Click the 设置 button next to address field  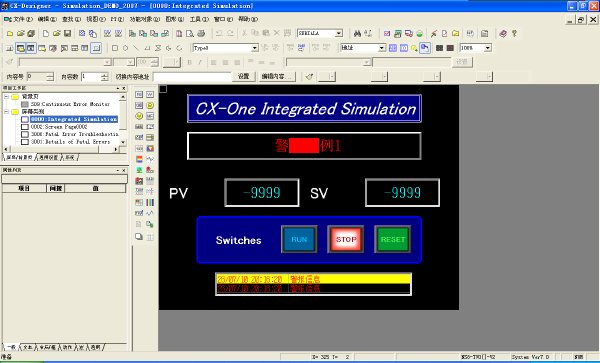243,77
